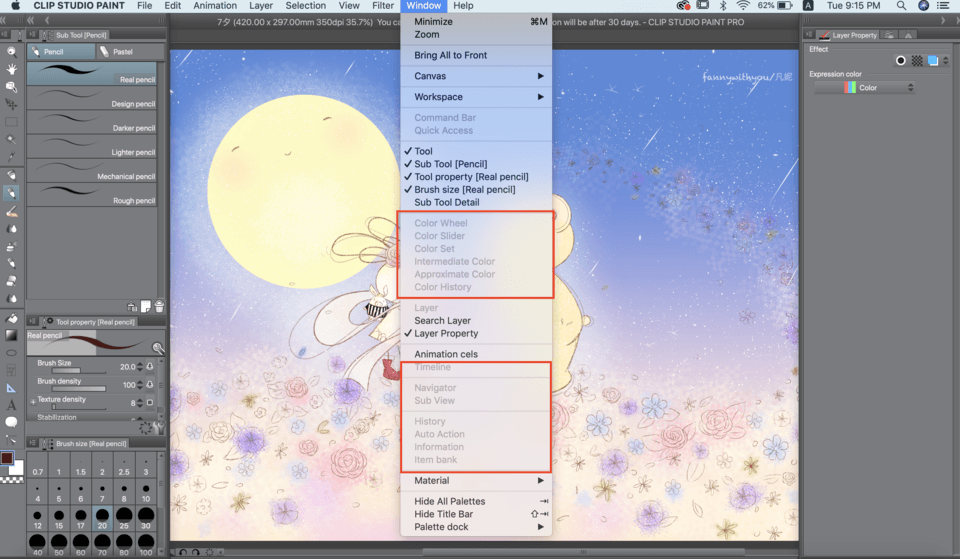
Task: Click Bring All to Front
Action: tap(476, 55)
